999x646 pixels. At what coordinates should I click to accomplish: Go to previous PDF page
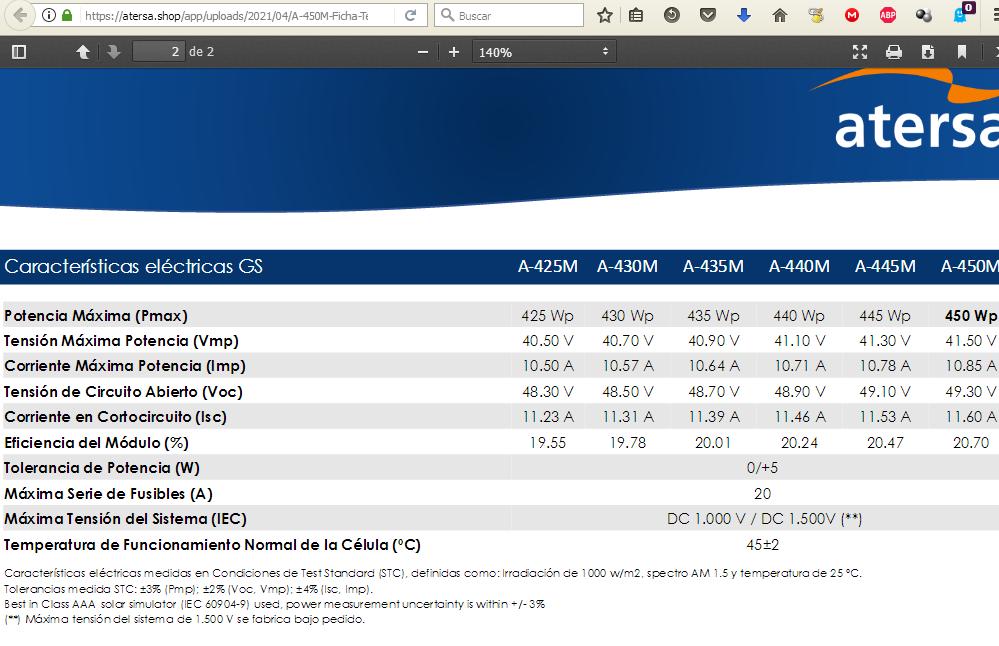tap(83, 52)
